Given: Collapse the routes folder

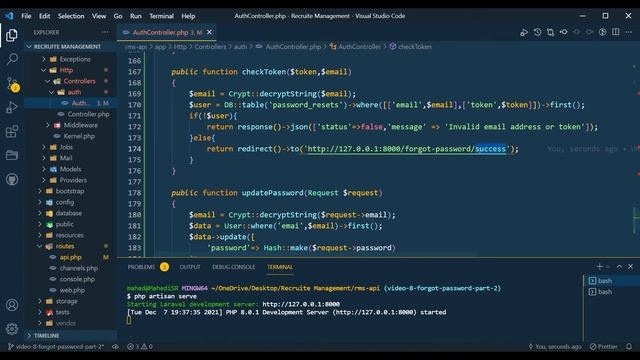Looking at the screenshot, I should click(x=65, y=247).
